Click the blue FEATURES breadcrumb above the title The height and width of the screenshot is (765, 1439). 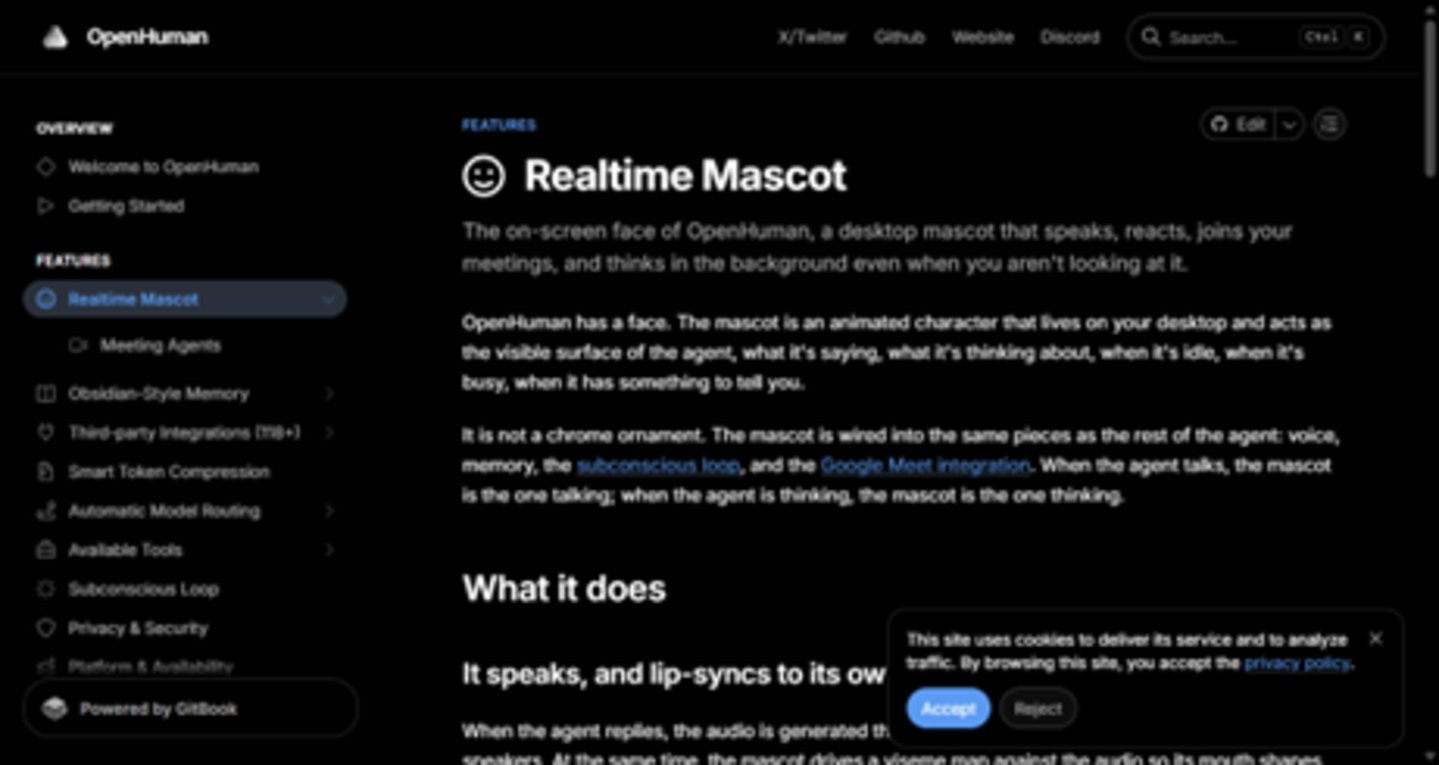tap(499, 125)
